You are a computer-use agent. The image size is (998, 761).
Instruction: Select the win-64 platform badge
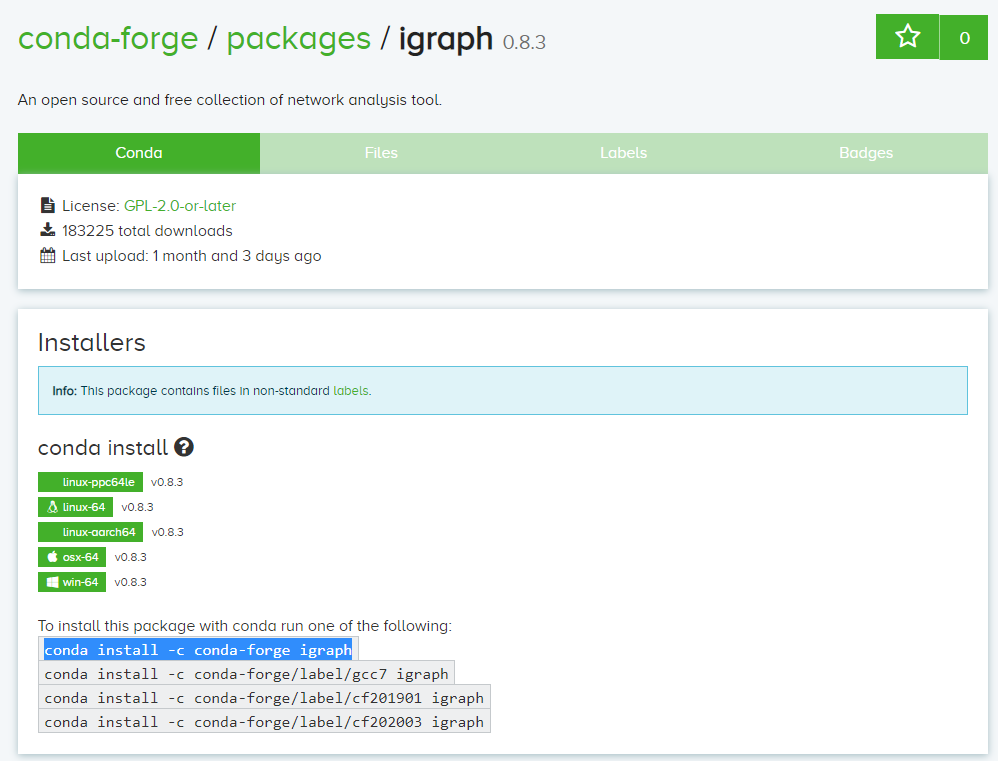[72, 582]
